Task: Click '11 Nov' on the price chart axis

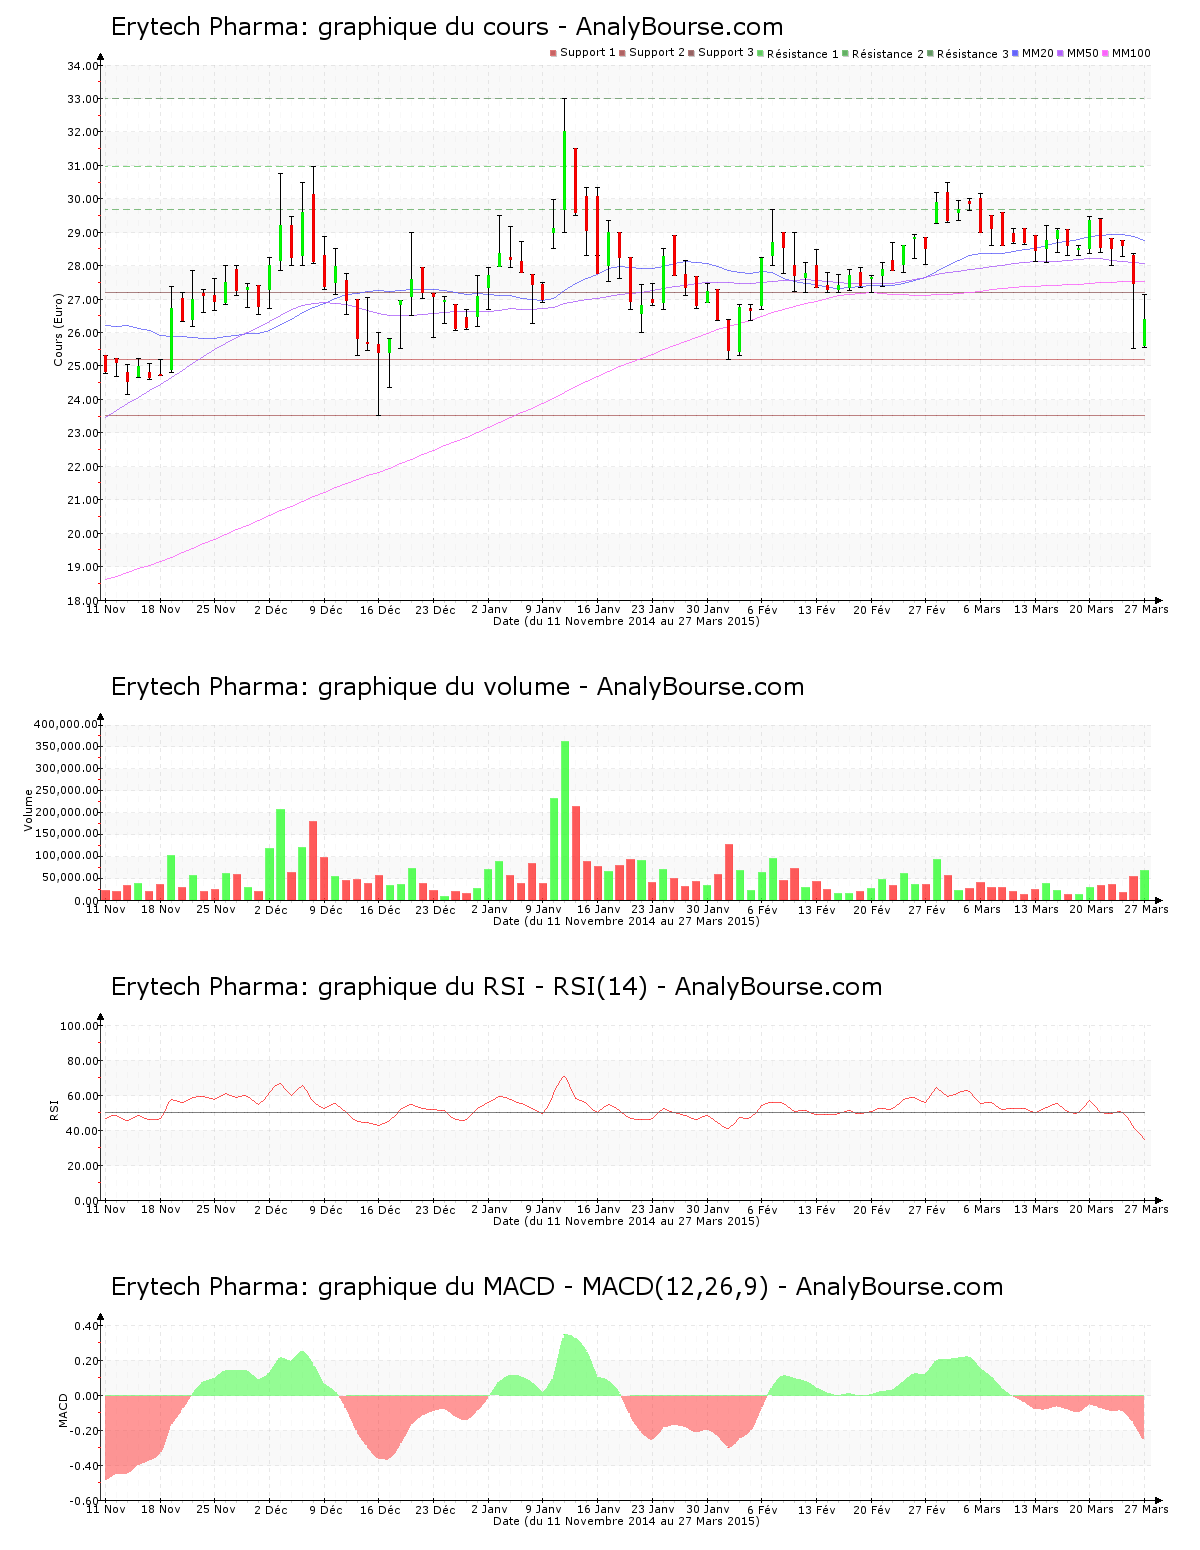Action: [106, 609]
